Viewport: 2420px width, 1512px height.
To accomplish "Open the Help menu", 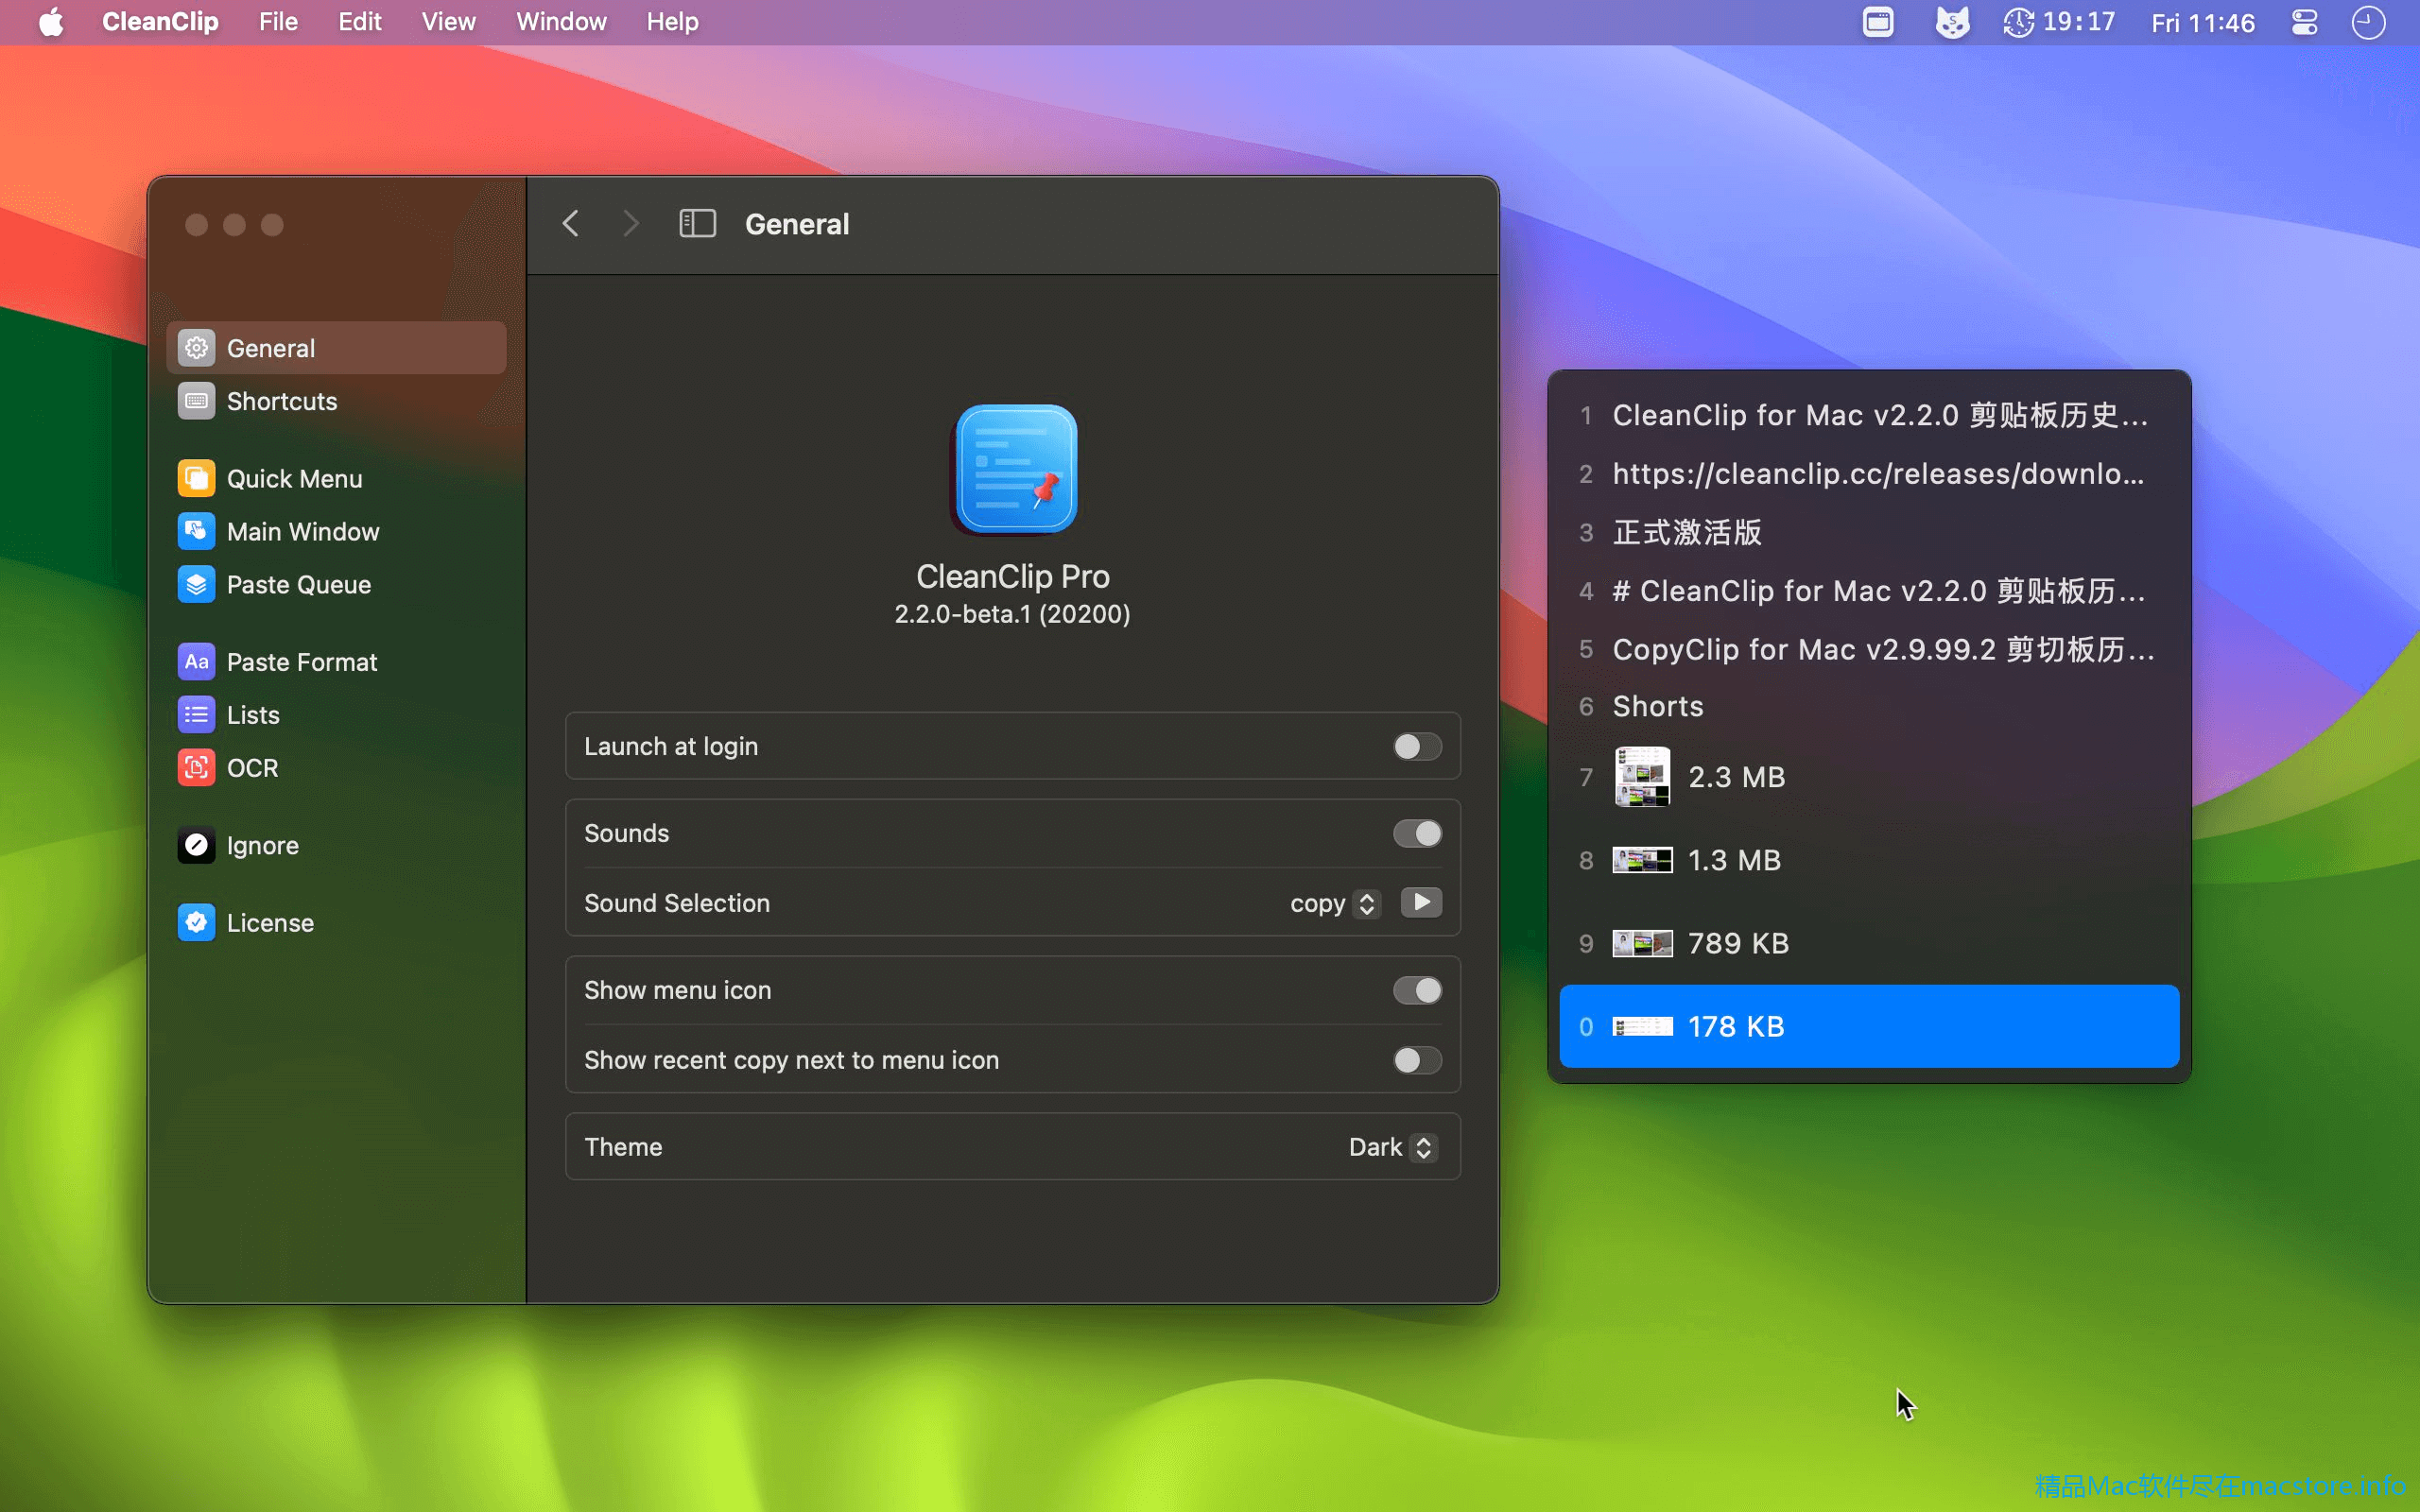I will coord(672,22).
